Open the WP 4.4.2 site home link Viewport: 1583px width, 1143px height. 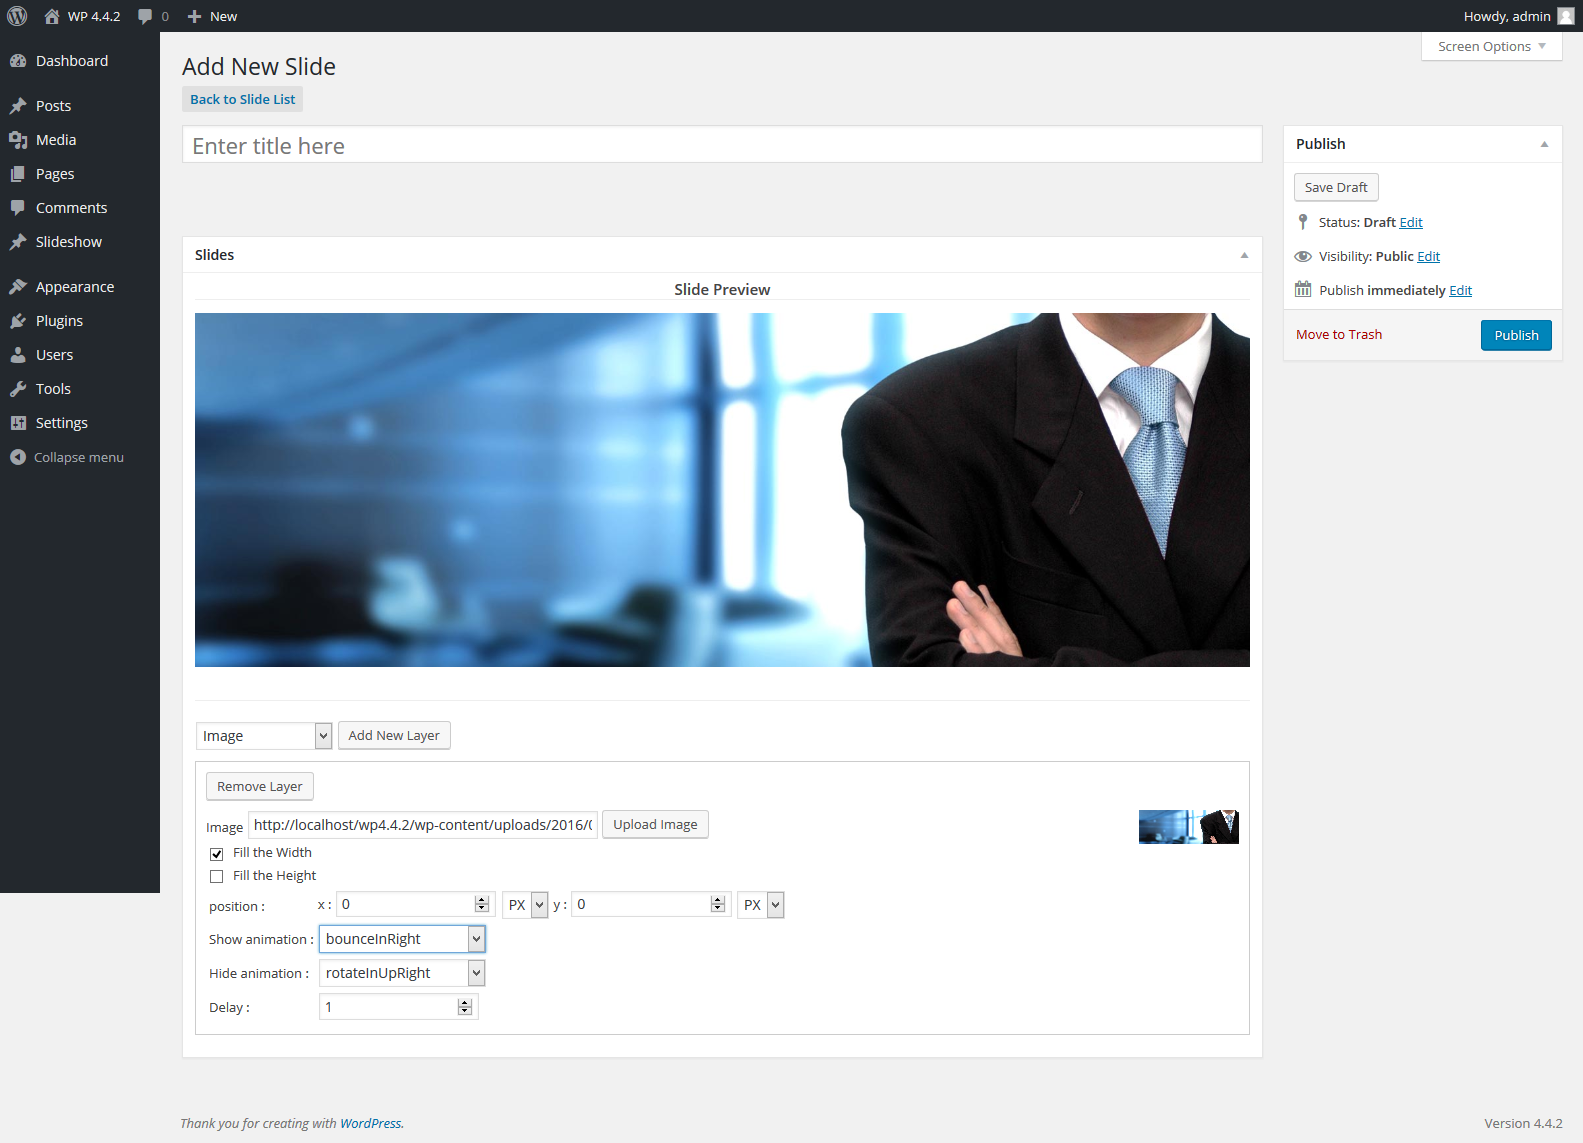[82, 16]
